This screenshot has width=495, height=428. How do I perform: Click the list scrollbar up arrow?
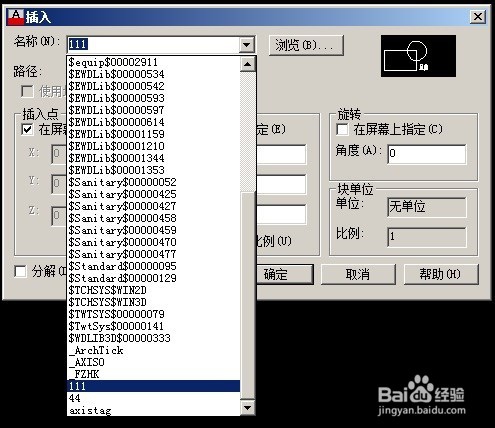248,64
